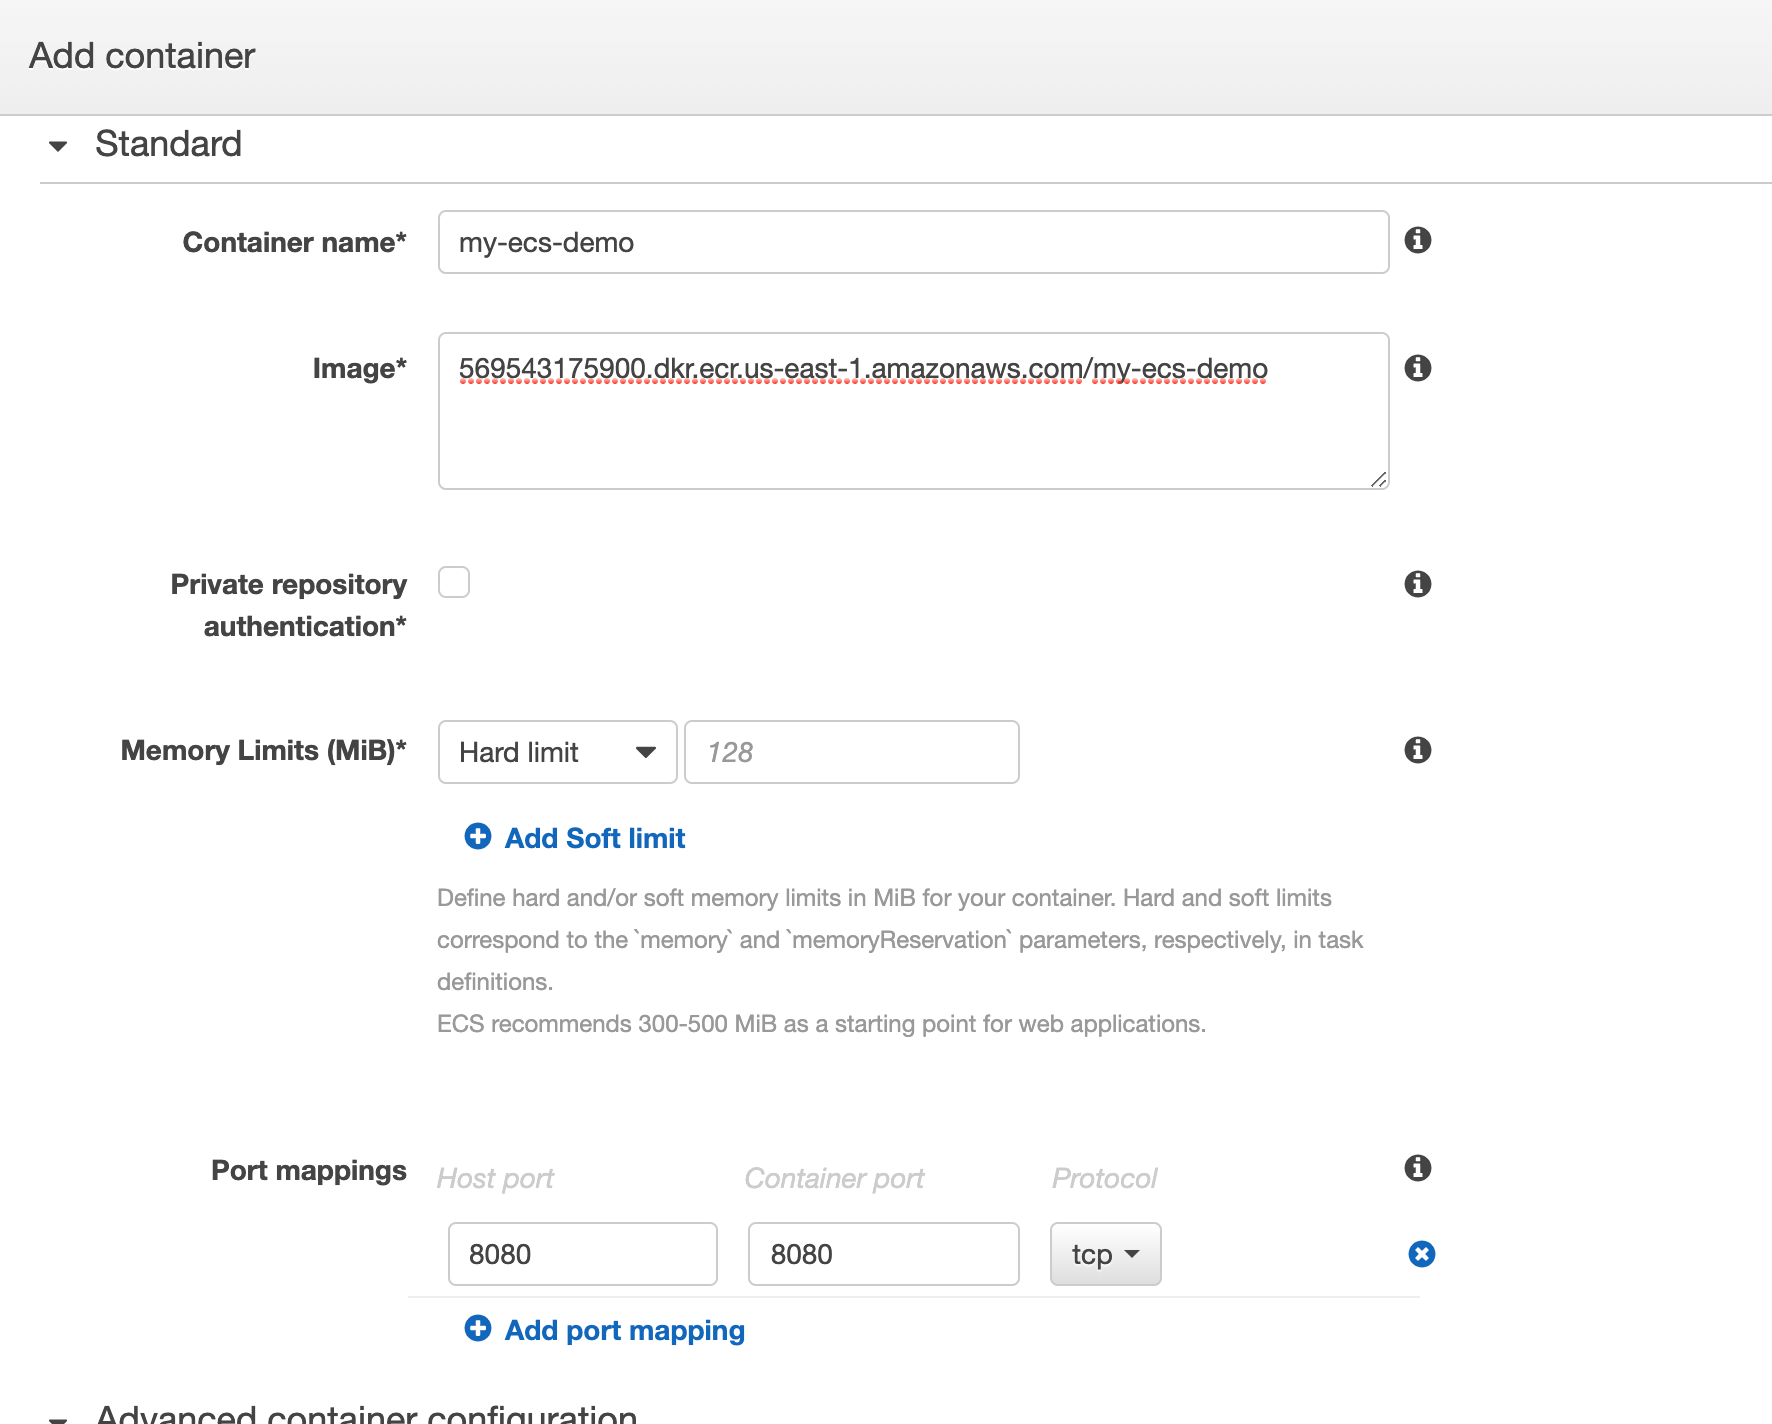This screenshot has height=1424, width=1772.
Task: Click info icon for Private repository authentication
Action: [x=1418, y=584]
